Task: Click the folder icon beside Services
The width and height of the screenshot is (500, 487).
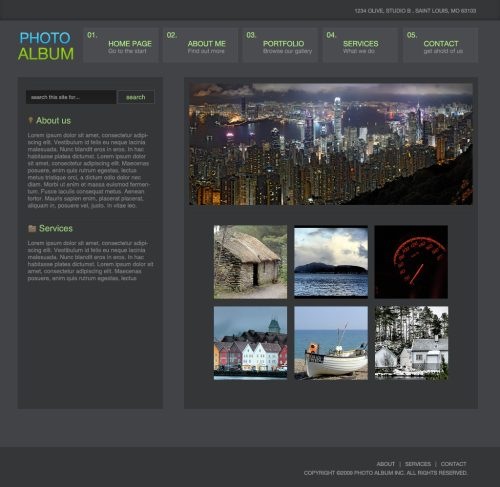Action: coord(32,228)
